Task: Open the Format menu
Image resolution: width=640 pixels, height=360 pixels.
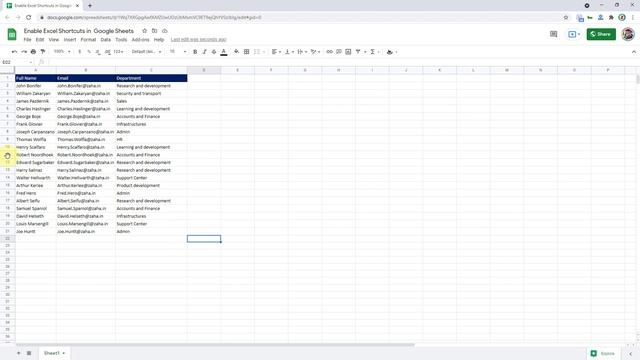Action: 88,40
